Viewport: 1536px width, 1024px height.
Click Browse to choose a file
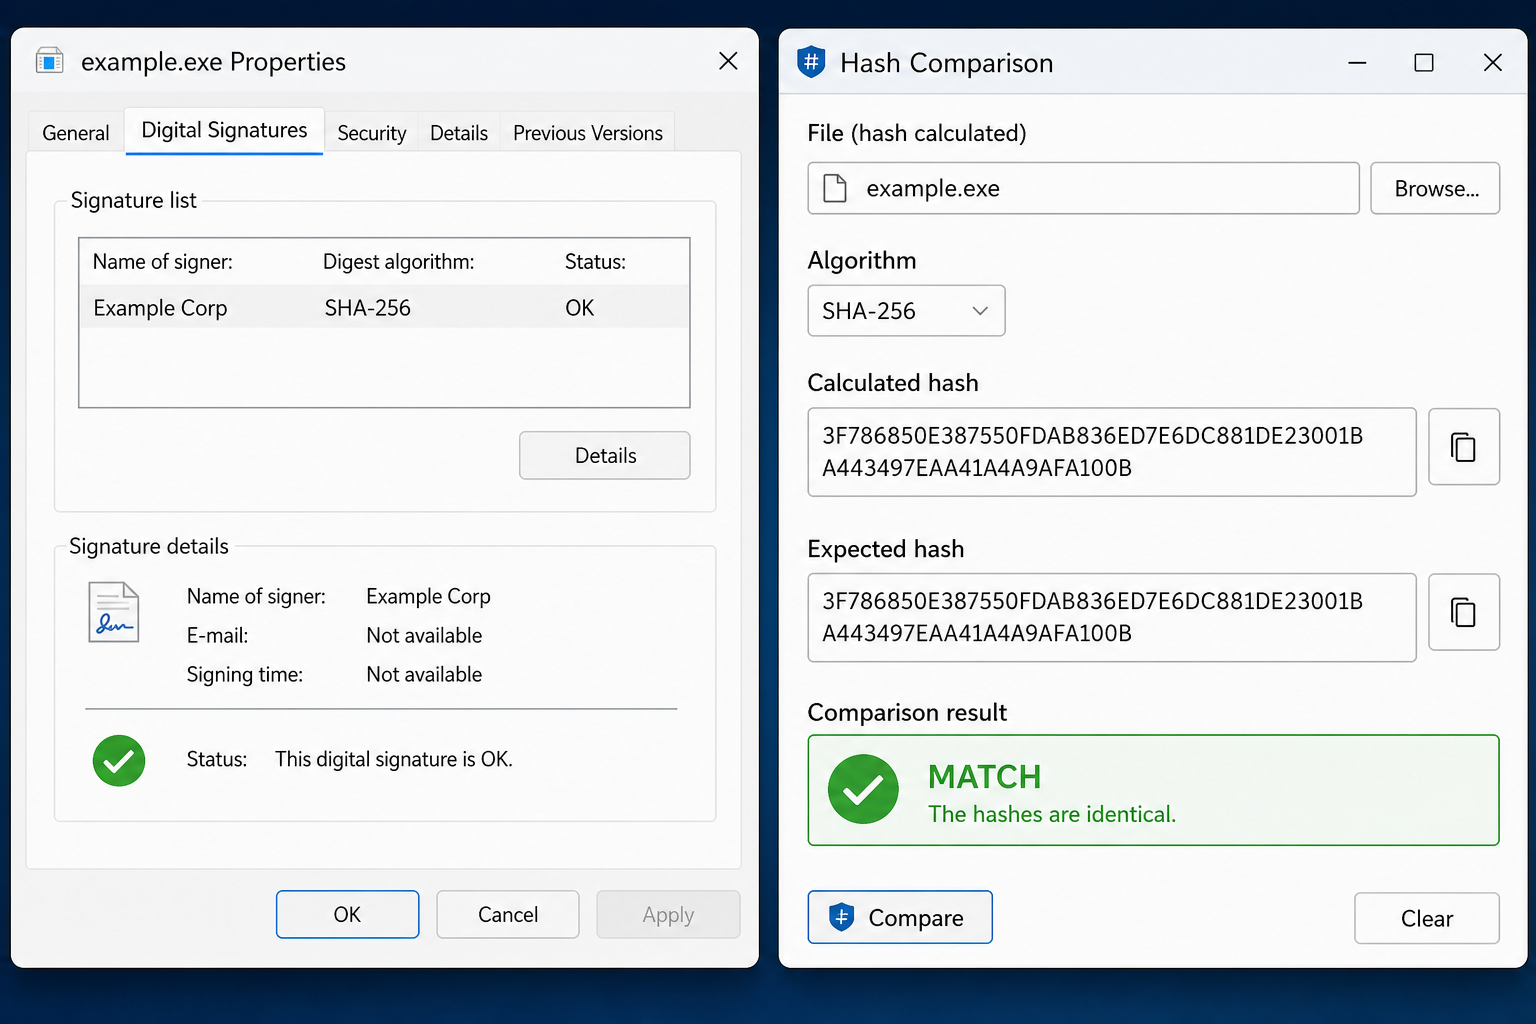(x=1435, y=188)
